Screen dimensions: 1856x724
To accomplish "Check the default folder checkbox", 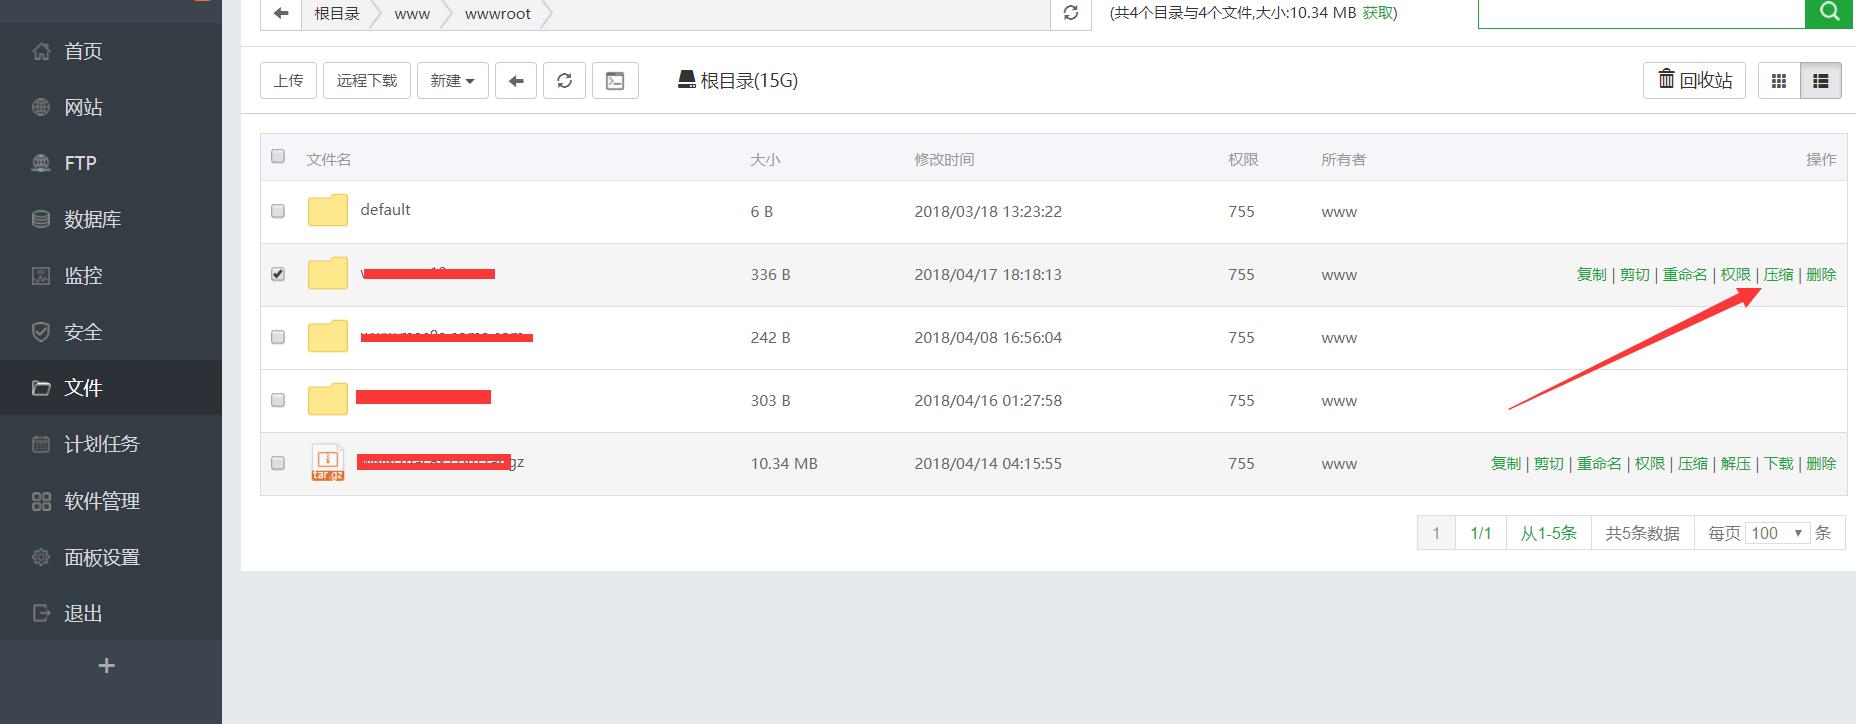I will pyautogui.click(x=278, y=211).
